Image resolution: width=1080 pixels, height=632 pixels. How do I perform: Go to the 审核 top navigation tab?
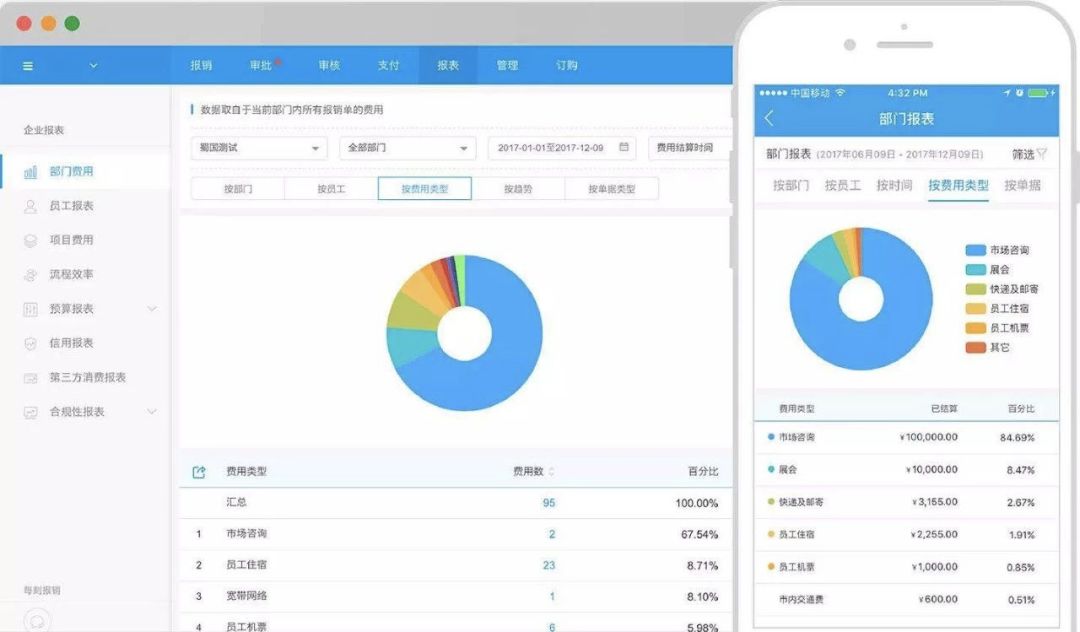(x=329, y=65)
